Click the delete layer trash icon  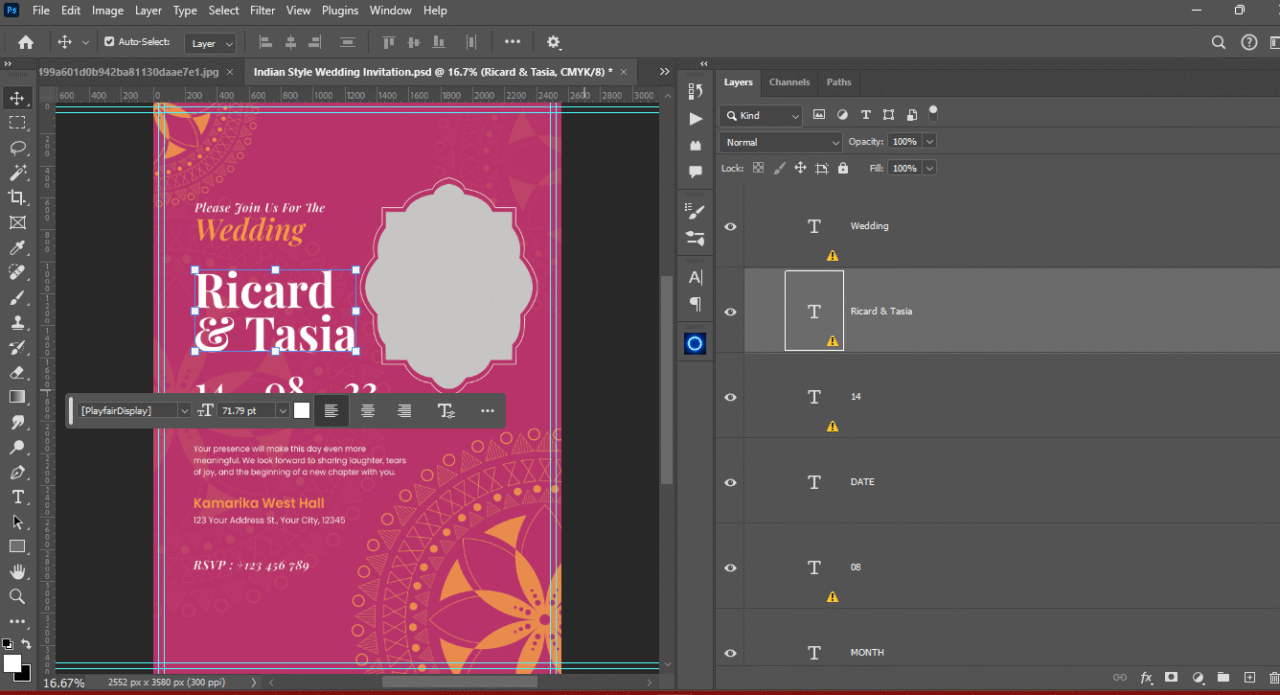click(1272, 678)
